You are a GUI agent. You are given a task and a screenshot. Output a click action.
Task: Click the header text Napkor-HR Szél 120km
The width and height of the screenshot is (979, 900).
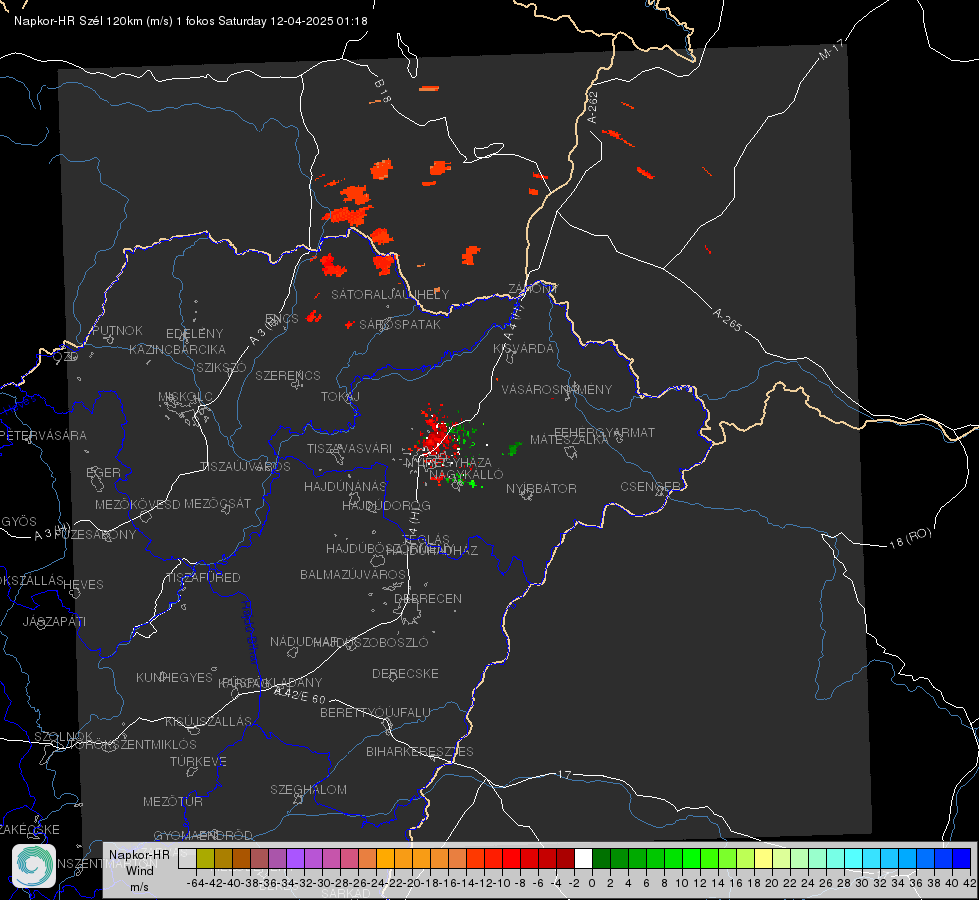(x=78, y=21)
